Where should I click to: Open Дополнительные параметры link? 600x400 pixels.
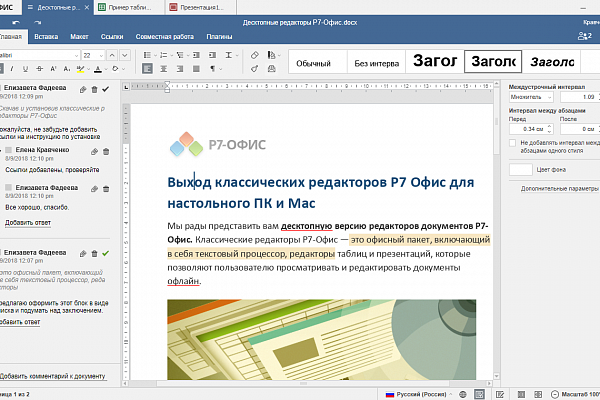coord(559,189)
